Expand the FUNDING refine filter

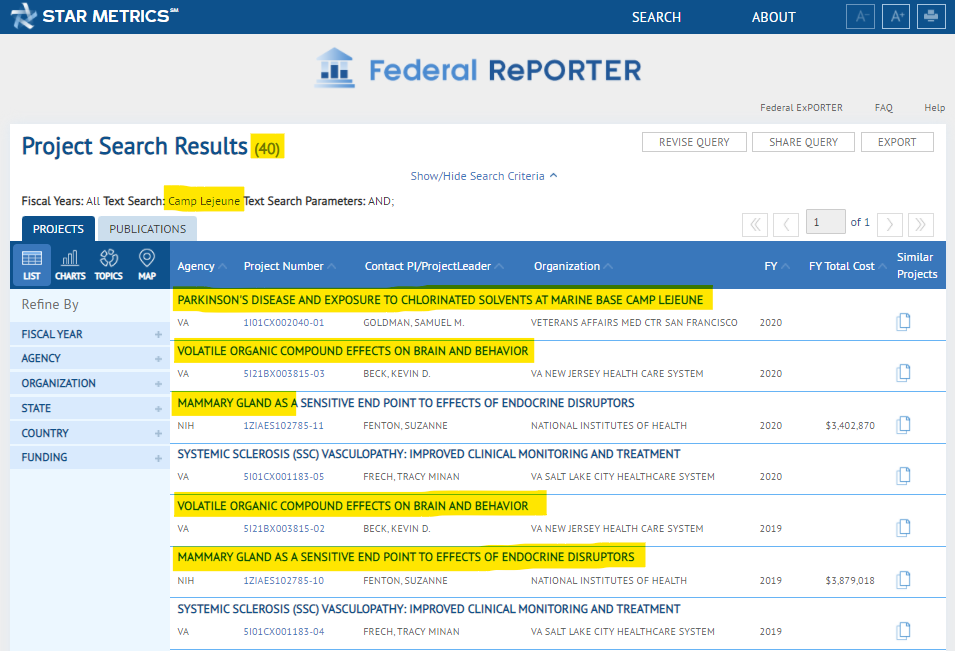[90, 457]
